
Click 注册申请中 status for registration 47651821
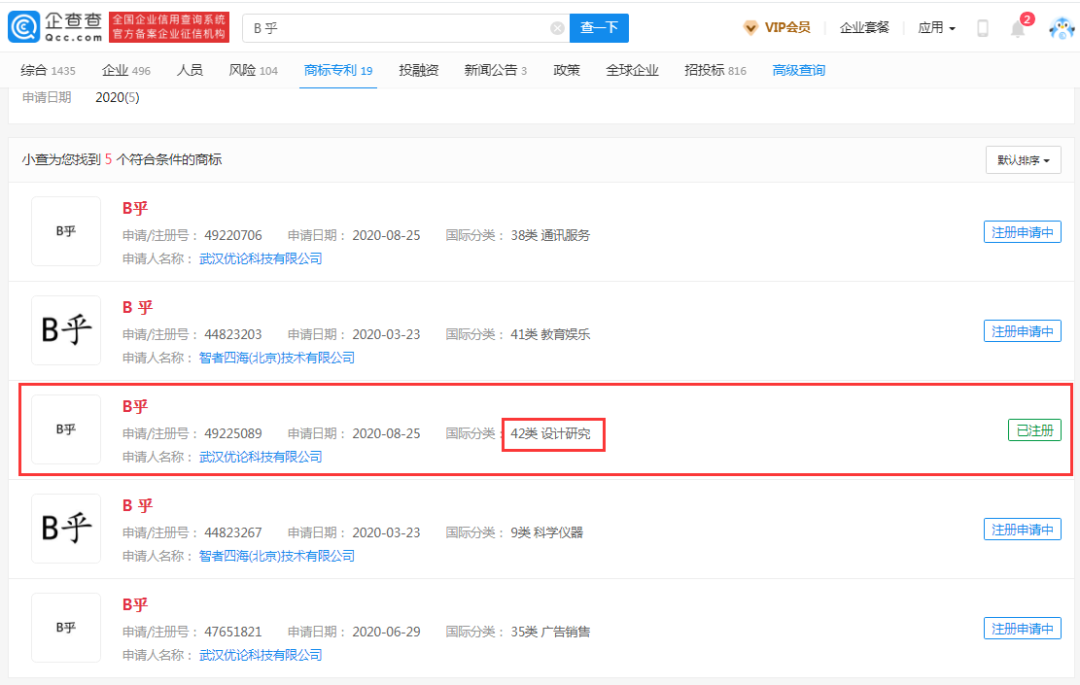[1022, 629]
